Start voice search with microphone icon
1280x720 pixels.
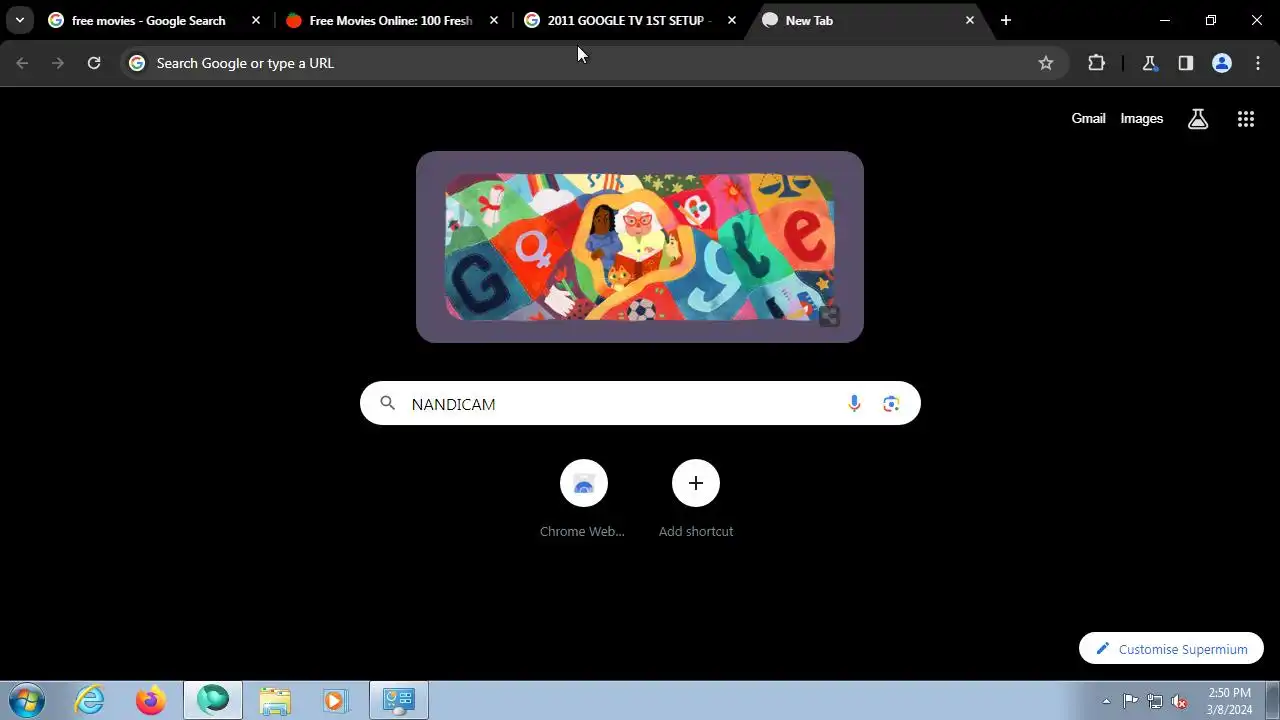coord(854,403)
